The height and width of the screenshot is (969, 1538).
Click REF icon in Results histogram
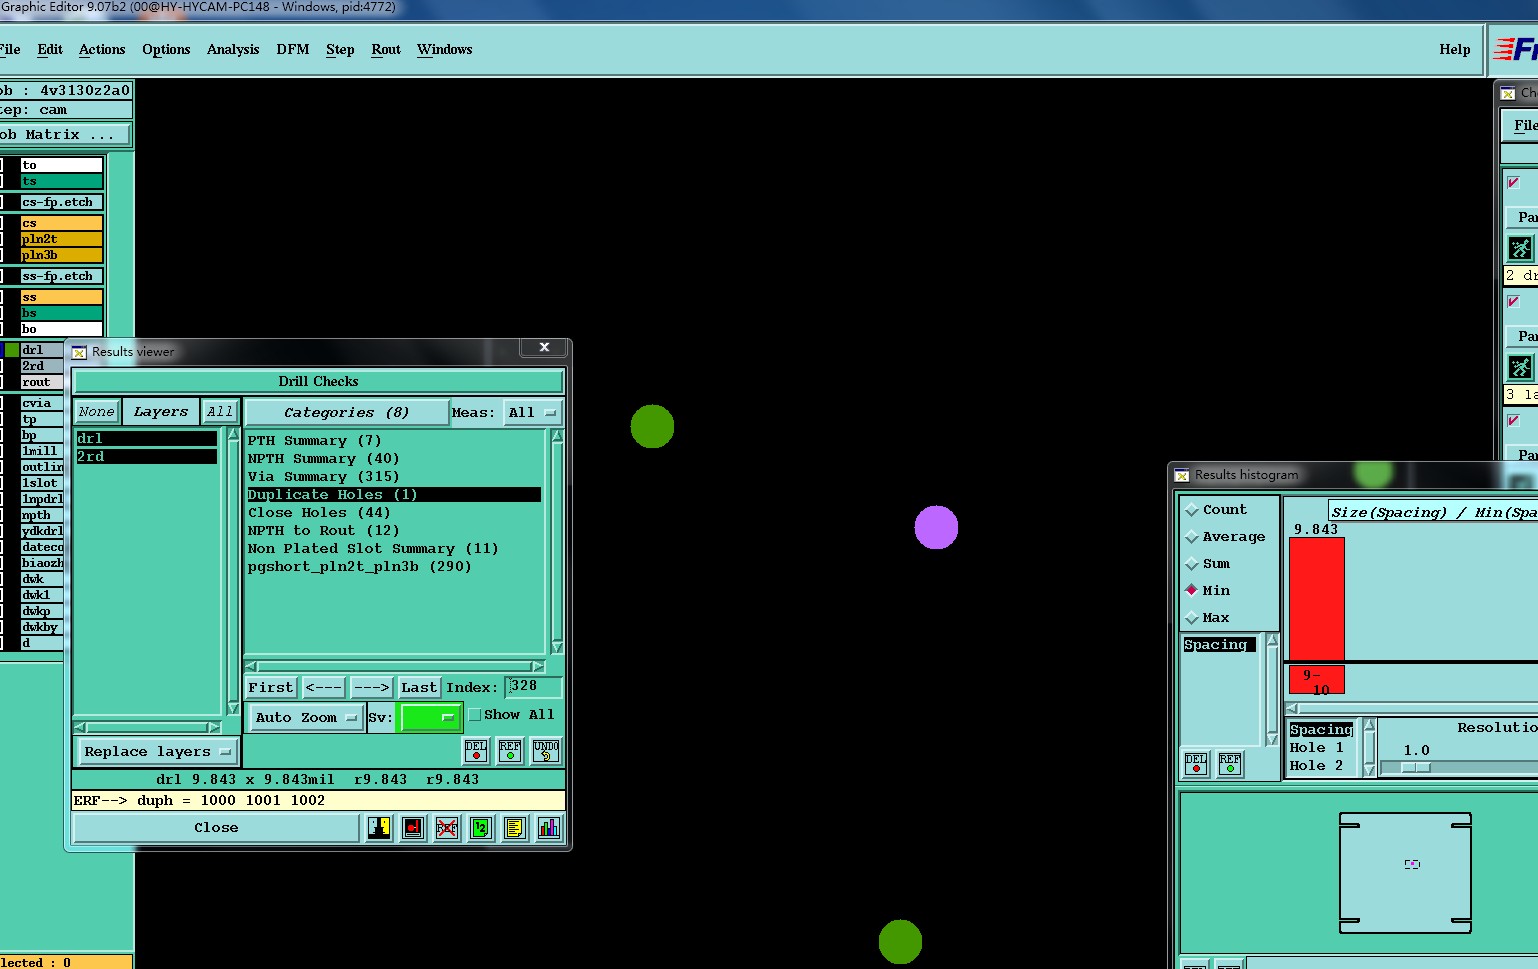tap(1230, 764)
